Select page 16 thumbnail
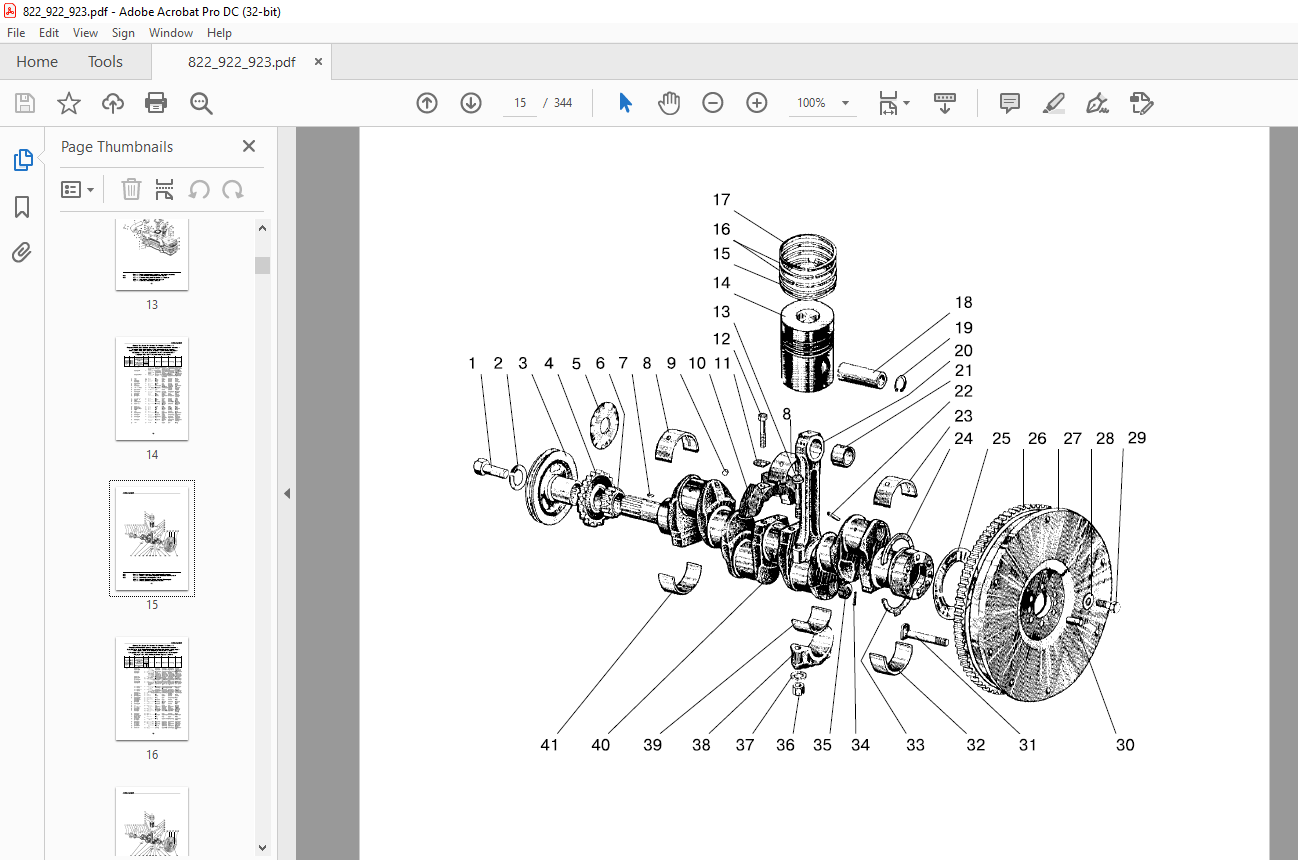1298x860 pixels. 152,689
